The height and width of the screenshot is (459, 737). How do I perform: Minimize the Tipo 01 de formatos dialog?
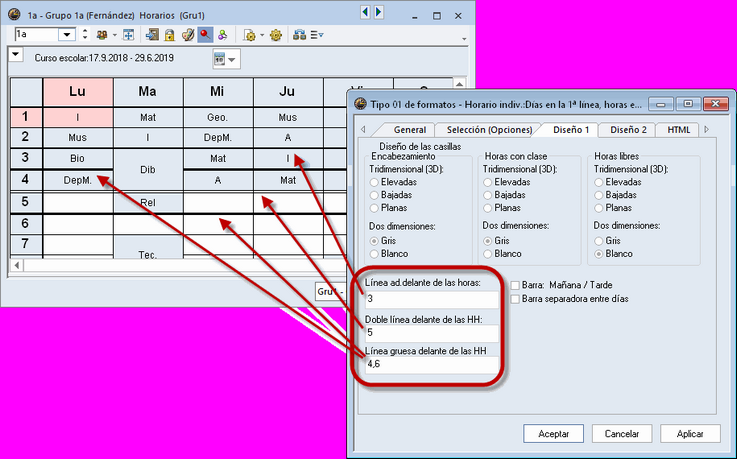[660, 104]
